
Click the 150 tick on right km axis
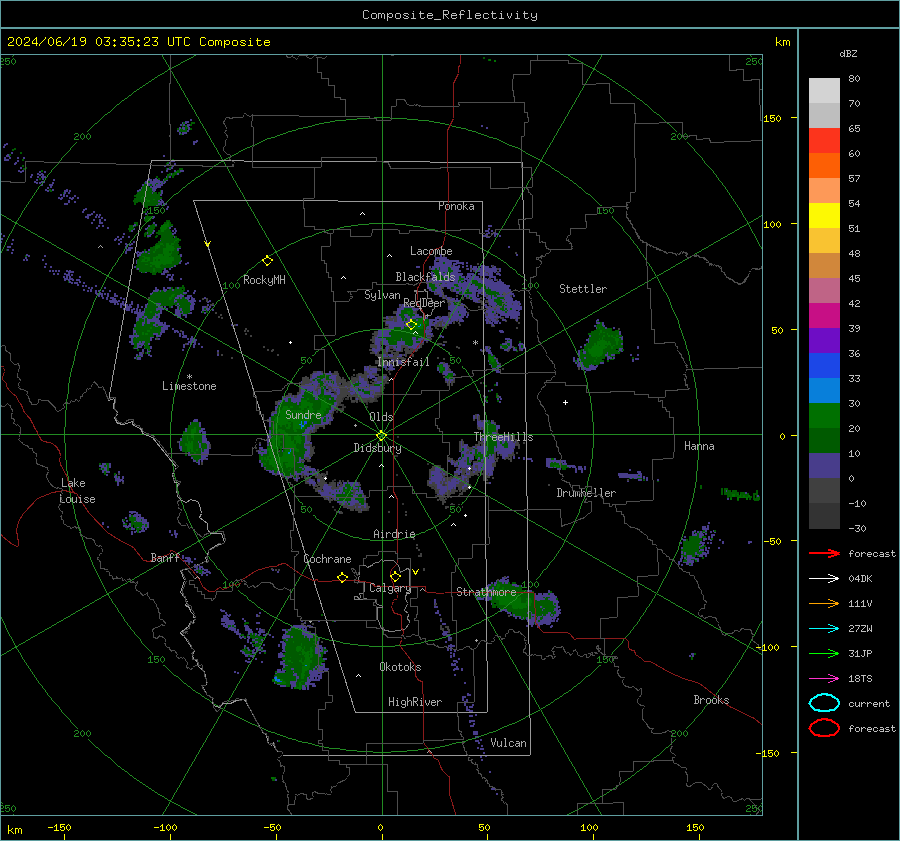pos(773,118)
